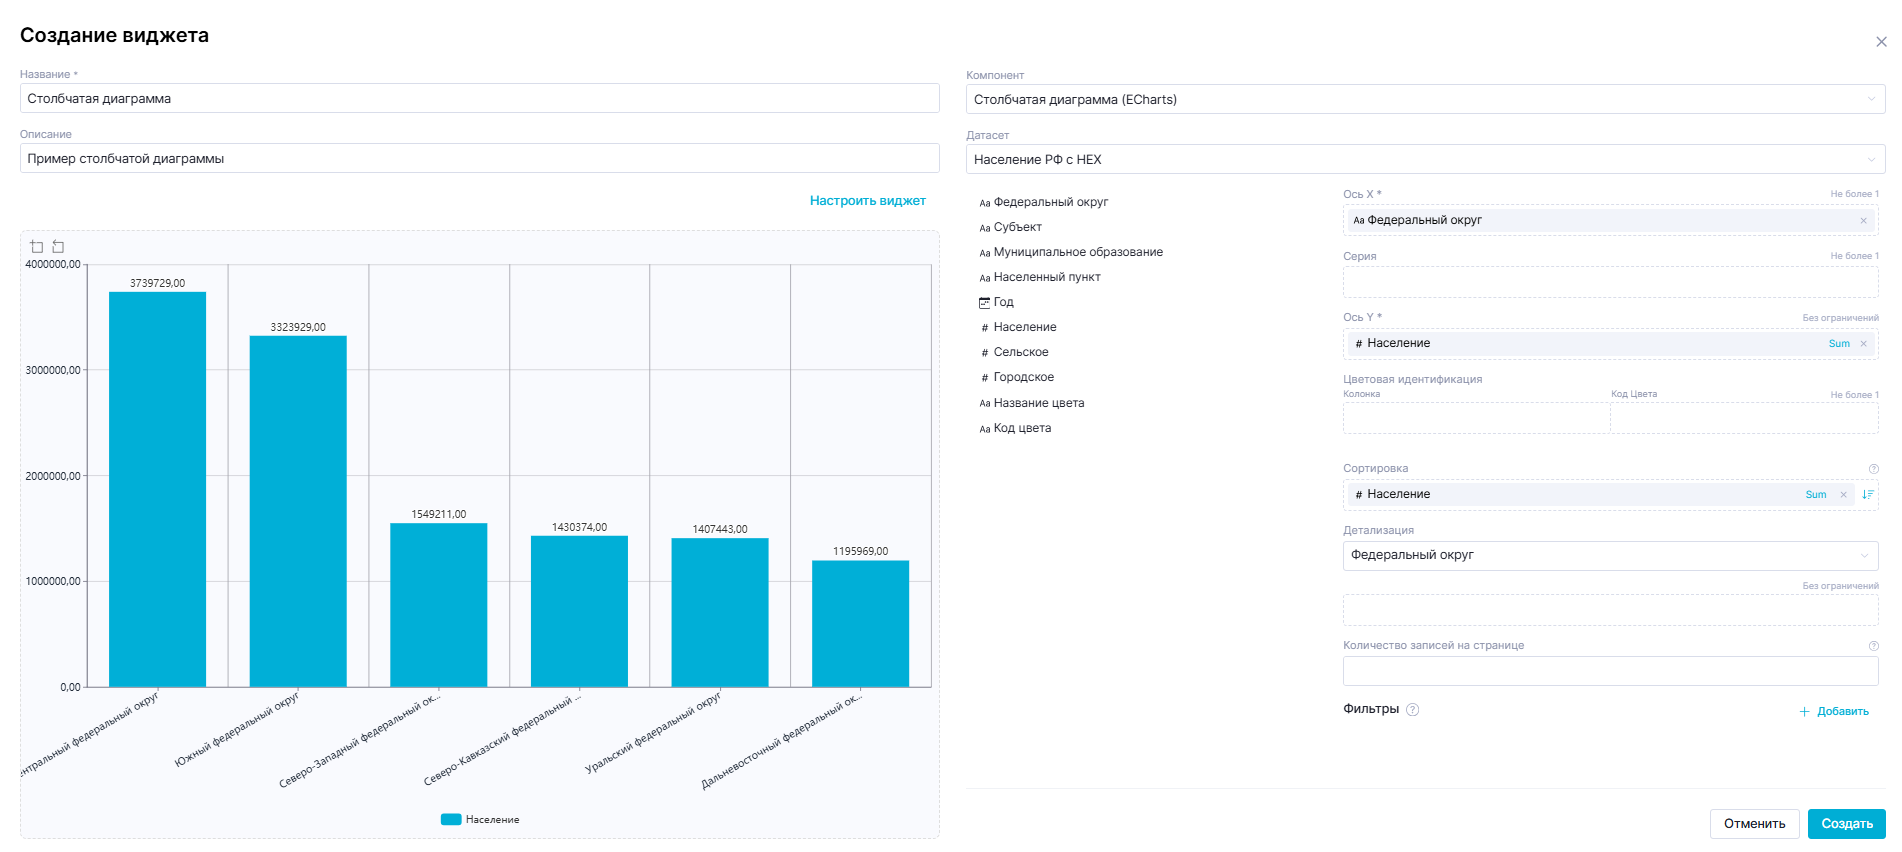Viewport: 1902px width, 852px height.
Task: Open the Детализация dropdown
Action: [1610, 556]
